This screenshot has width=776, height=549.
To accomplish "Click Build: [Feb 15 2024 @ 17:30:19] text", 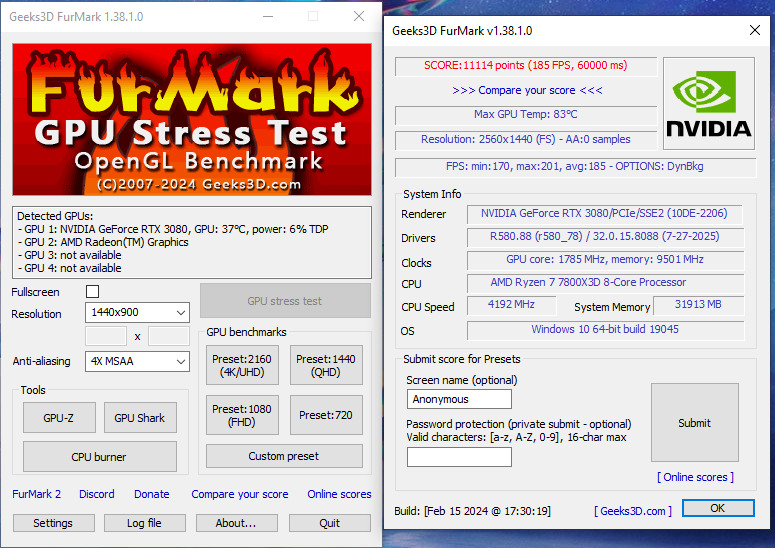I will pyautogui.click(x=473, y=511).
